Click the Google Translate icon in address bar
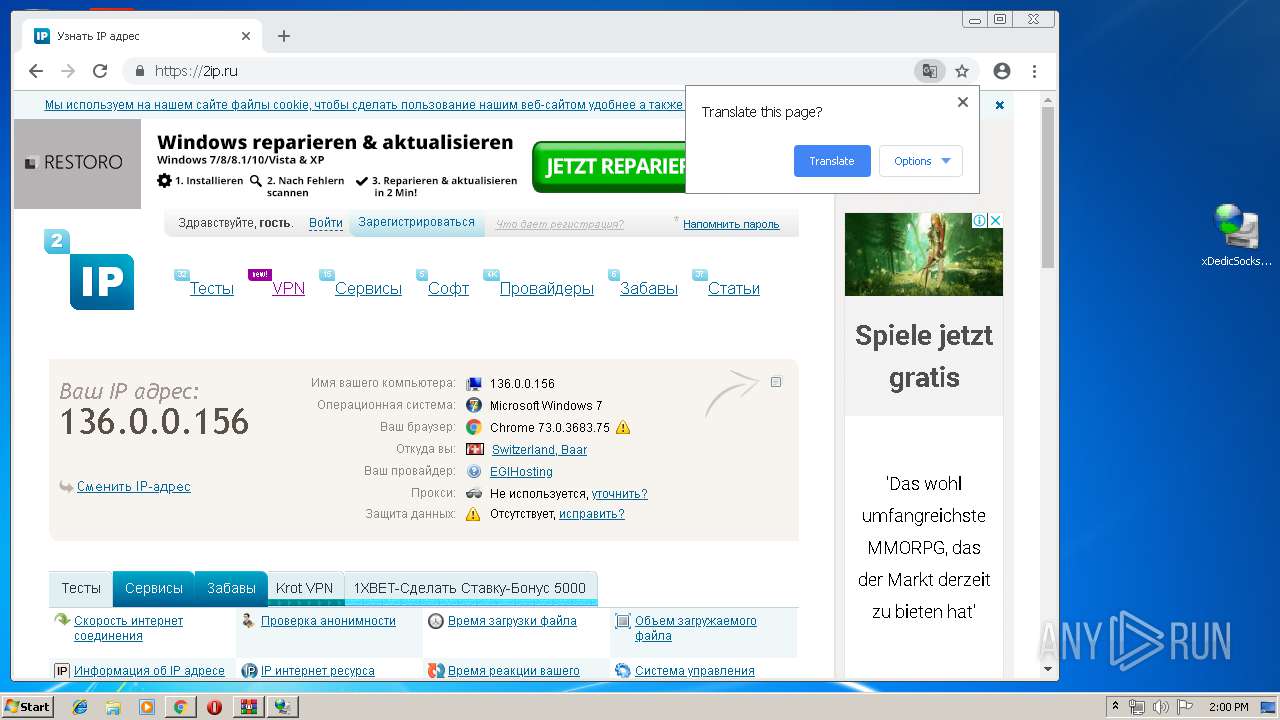The height and width of the screenshot is (720, 1280). (930, 71)
